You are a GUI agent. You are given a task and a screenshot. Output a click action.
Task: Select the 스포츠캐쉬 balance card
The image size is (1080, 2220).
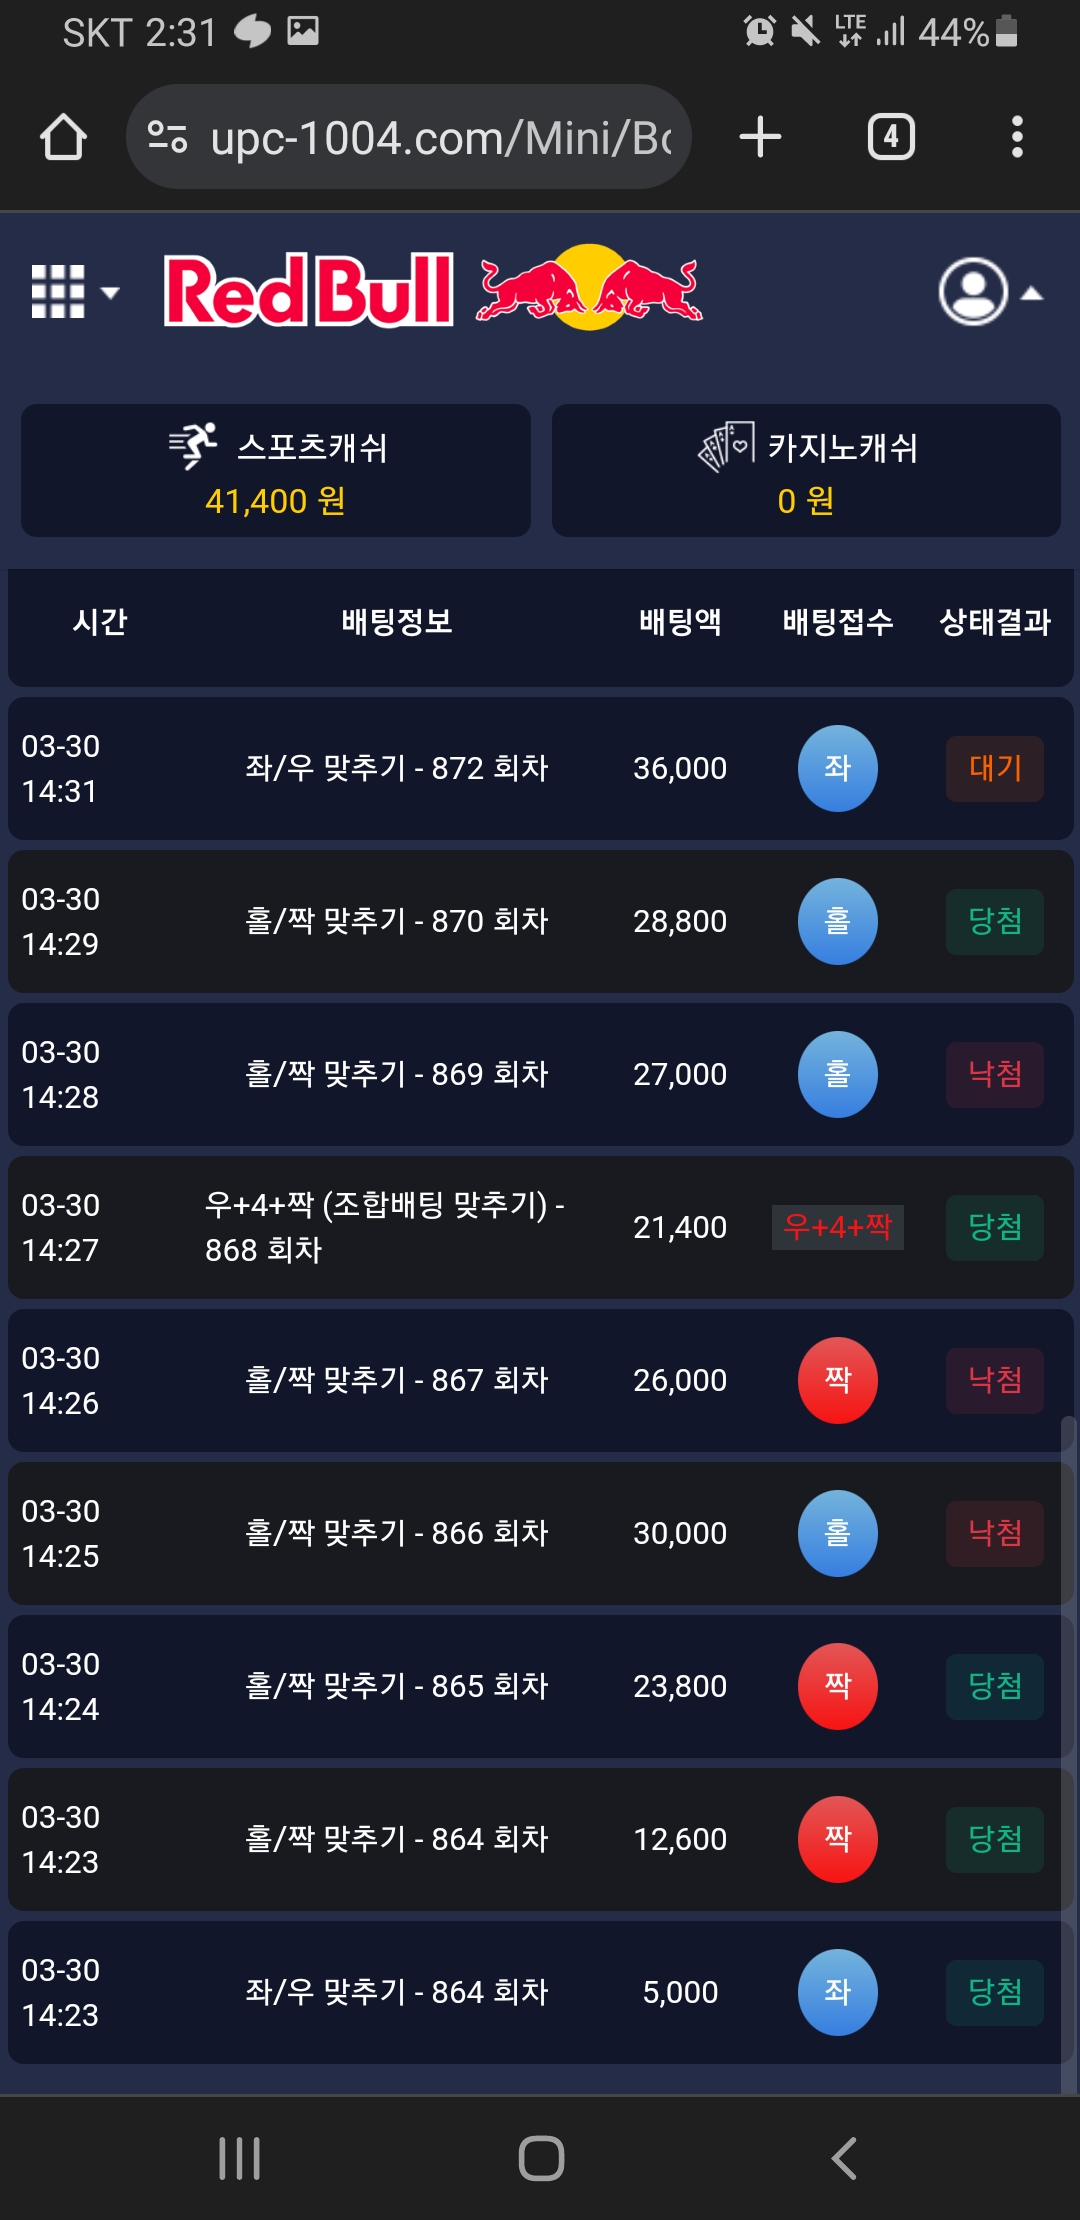(276, 471)
